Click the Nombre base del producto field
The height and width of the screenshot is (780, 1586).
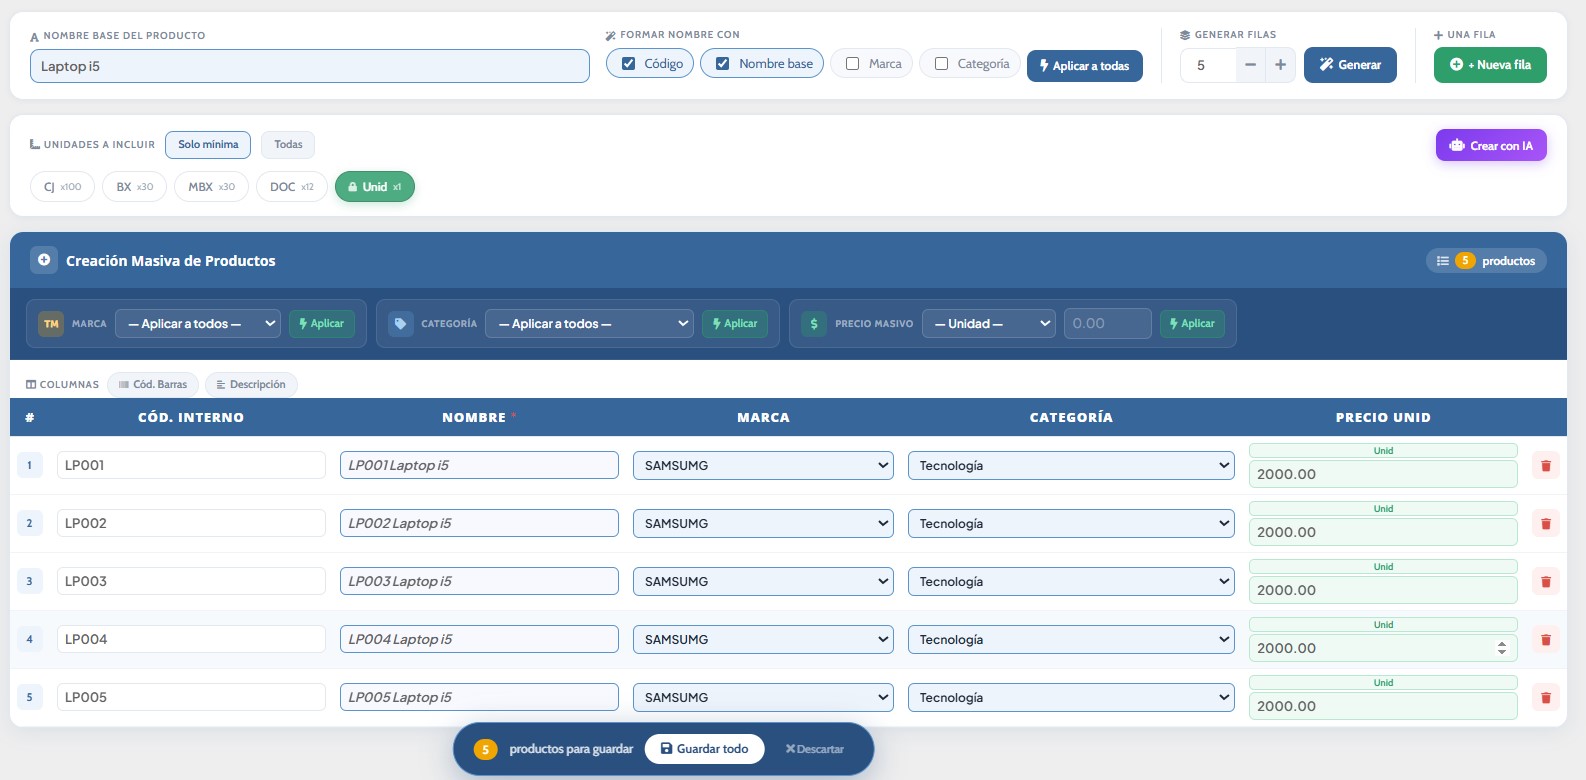point(309,67)
